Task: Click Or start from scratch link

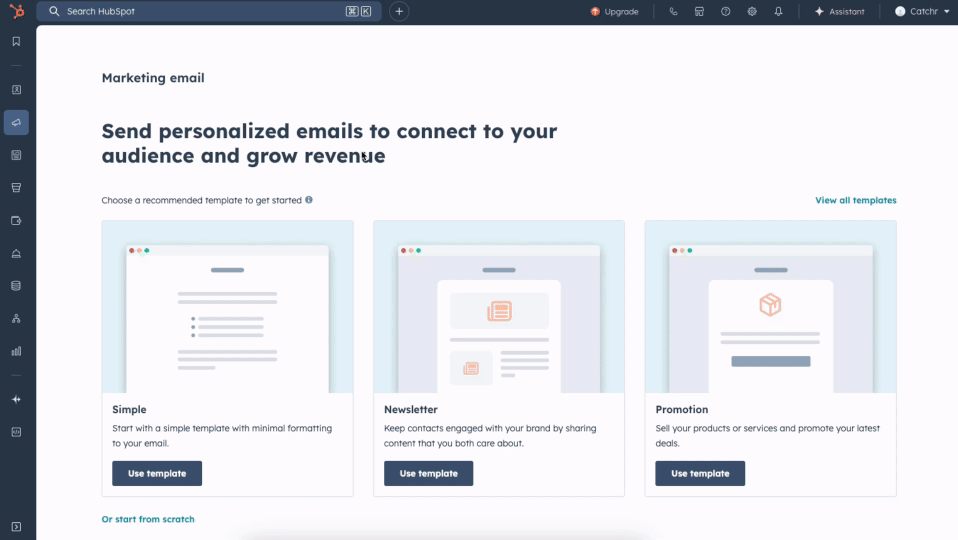Action: (148, 519)
